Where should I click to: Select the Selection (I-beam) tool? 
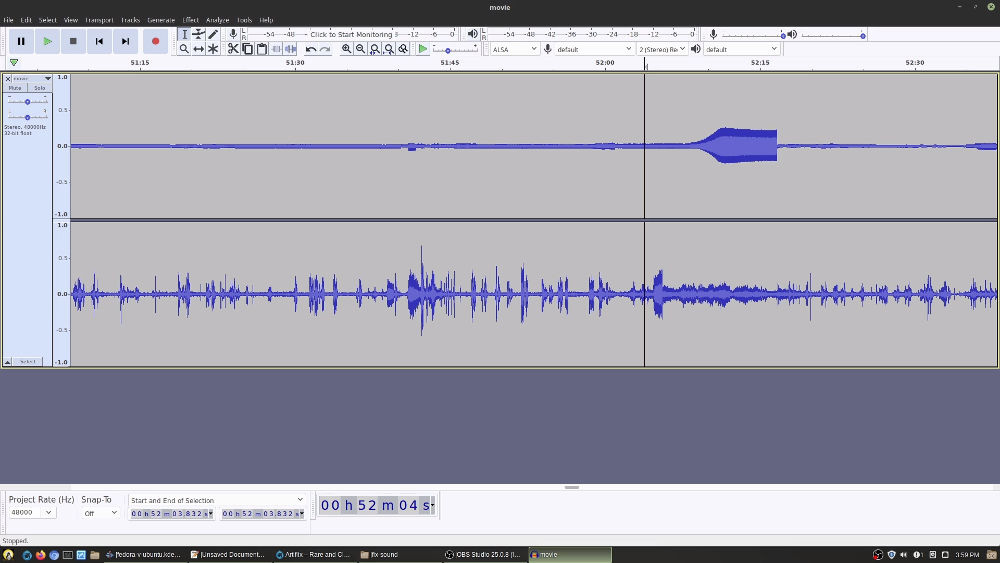[x=184, y=34]
